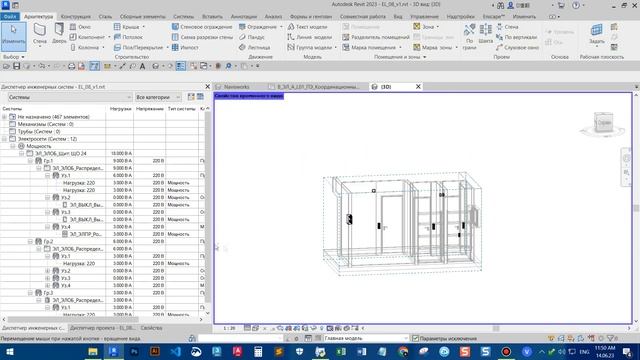The image size is (640, 360).
Task: Expand the Помещения и зоны panel dropdown
Action: [400, 57]
